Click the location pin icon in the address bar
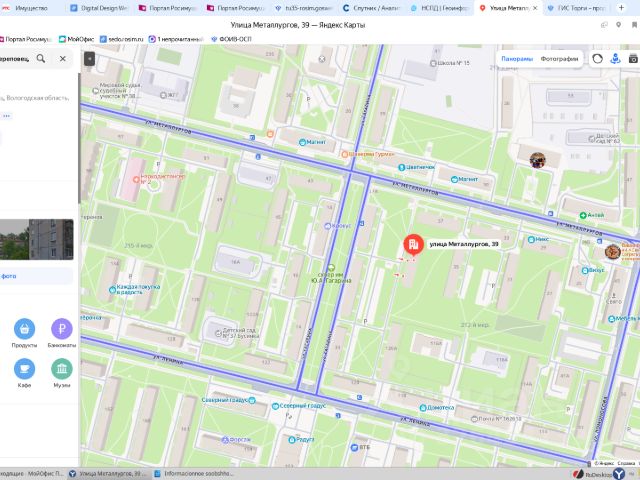Screen dimensions: 640x480 (619, 25)
